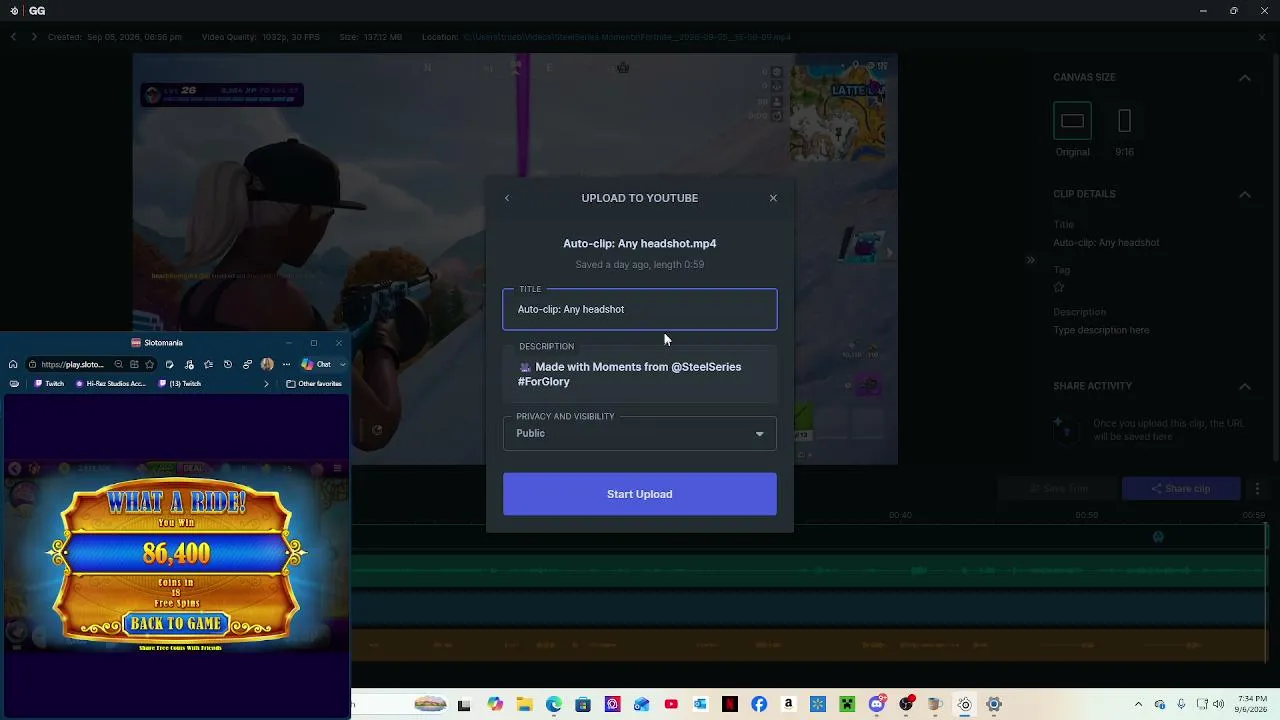The height and width of the screenshot is (720, 1280).
Task: Open the Other favorites folder
Action: 314,384
